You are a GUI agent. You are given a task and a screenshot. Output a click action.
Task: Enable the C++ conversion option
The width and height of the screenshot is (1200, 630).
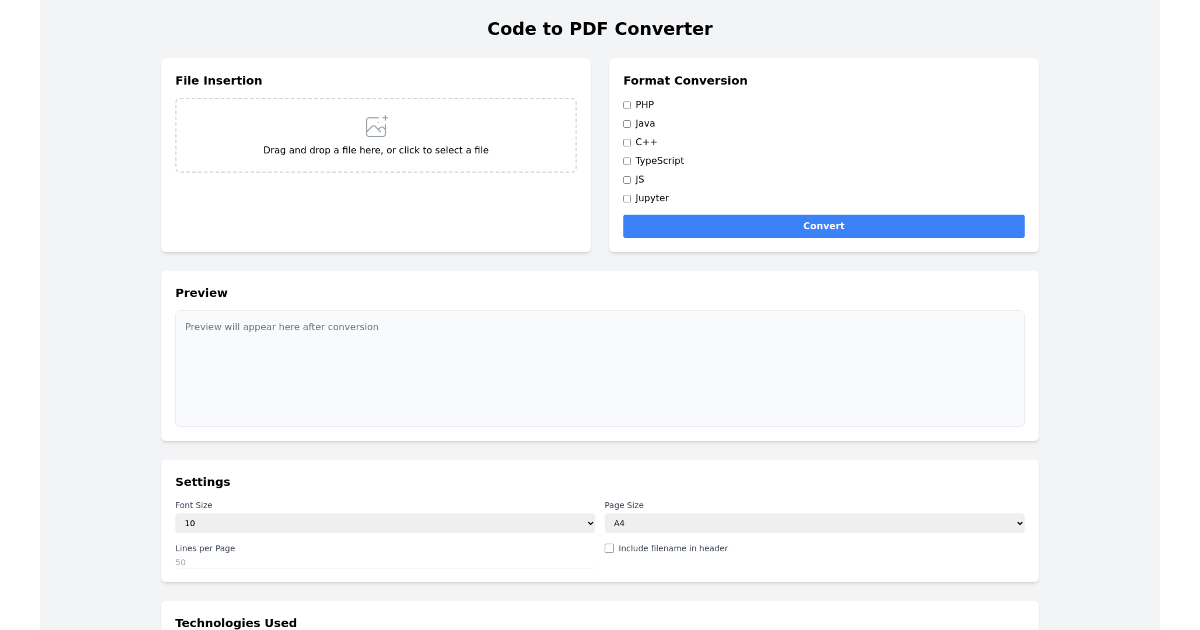point(628,142)
